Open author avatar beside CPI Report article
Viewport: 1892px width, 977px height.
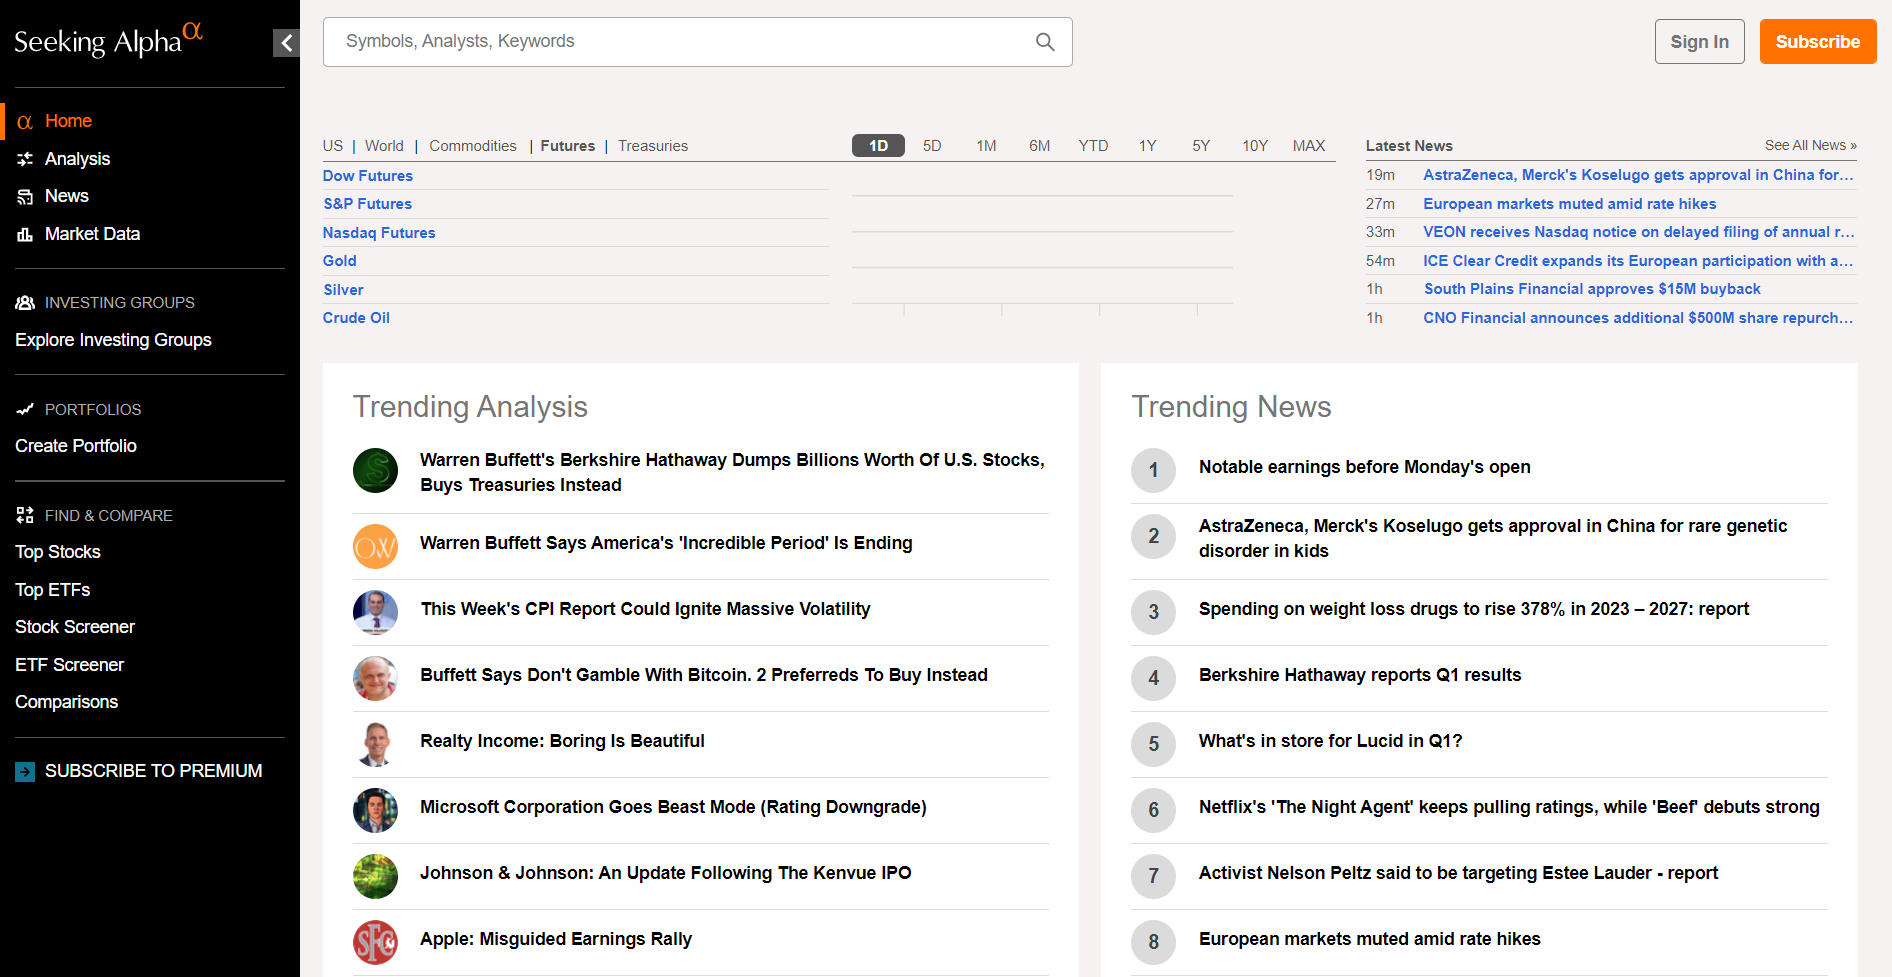(x=375, y=612)
